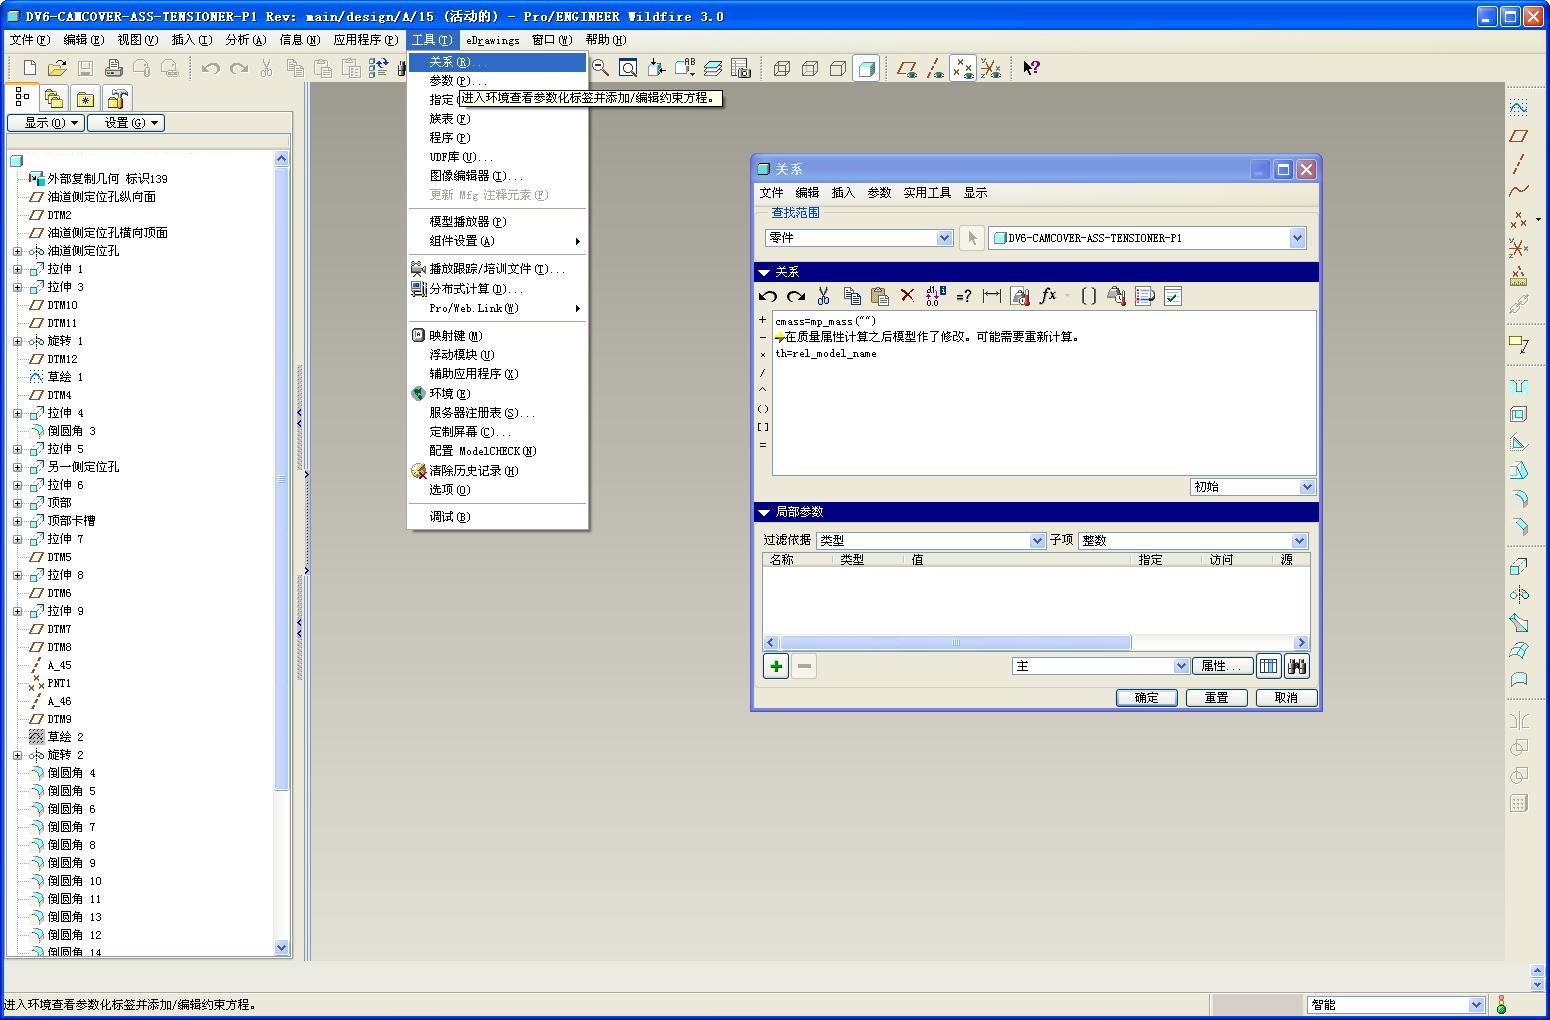The height and width of the screenshot is (1020, 1550).
Task: Click the verify relations checkmark icon
Action: click(1173, 296)
